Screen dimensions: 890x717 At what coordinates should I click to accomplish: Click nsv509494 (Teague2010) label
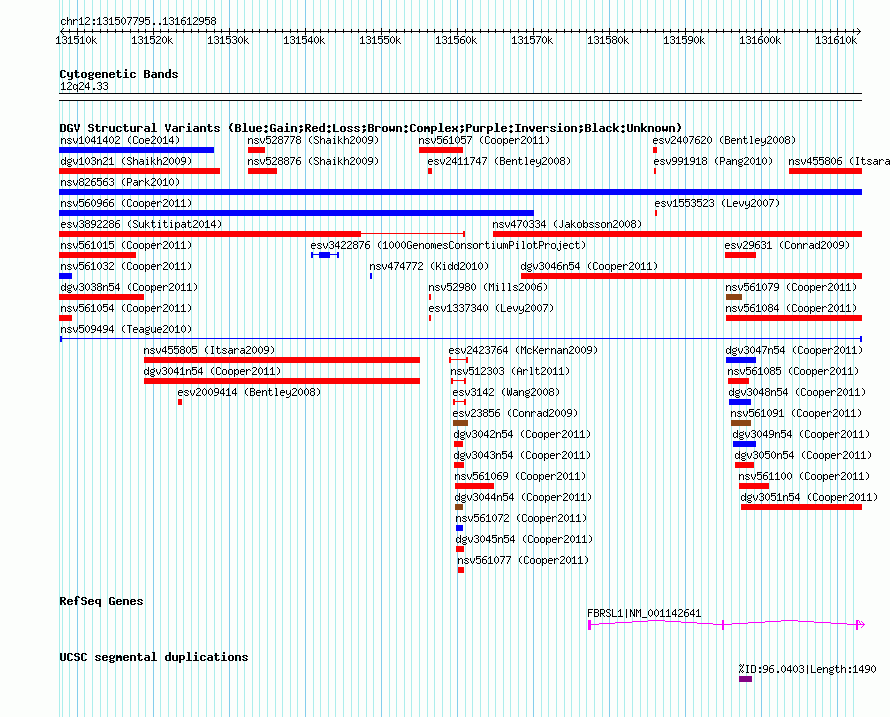point(126,329)
